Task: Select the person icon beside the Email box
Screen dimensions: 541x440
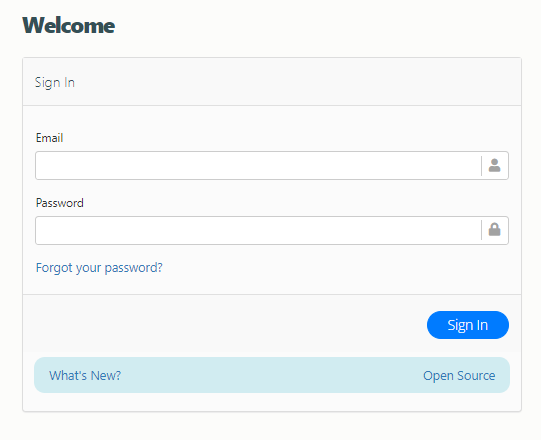Action: point(494,165)
